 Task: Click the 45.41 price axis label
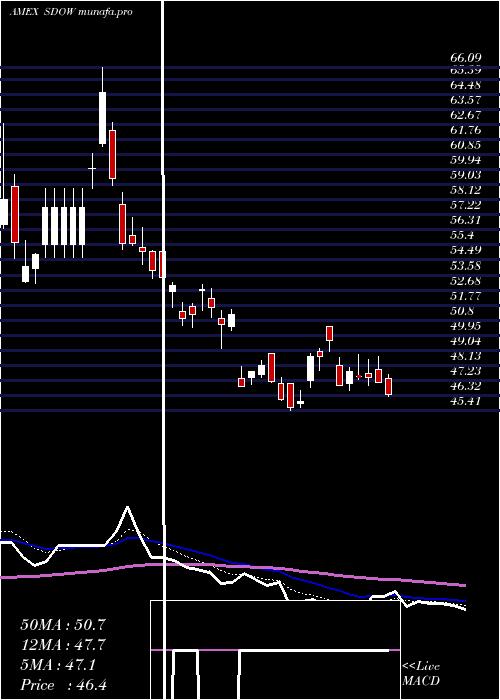tap(465, 401)
